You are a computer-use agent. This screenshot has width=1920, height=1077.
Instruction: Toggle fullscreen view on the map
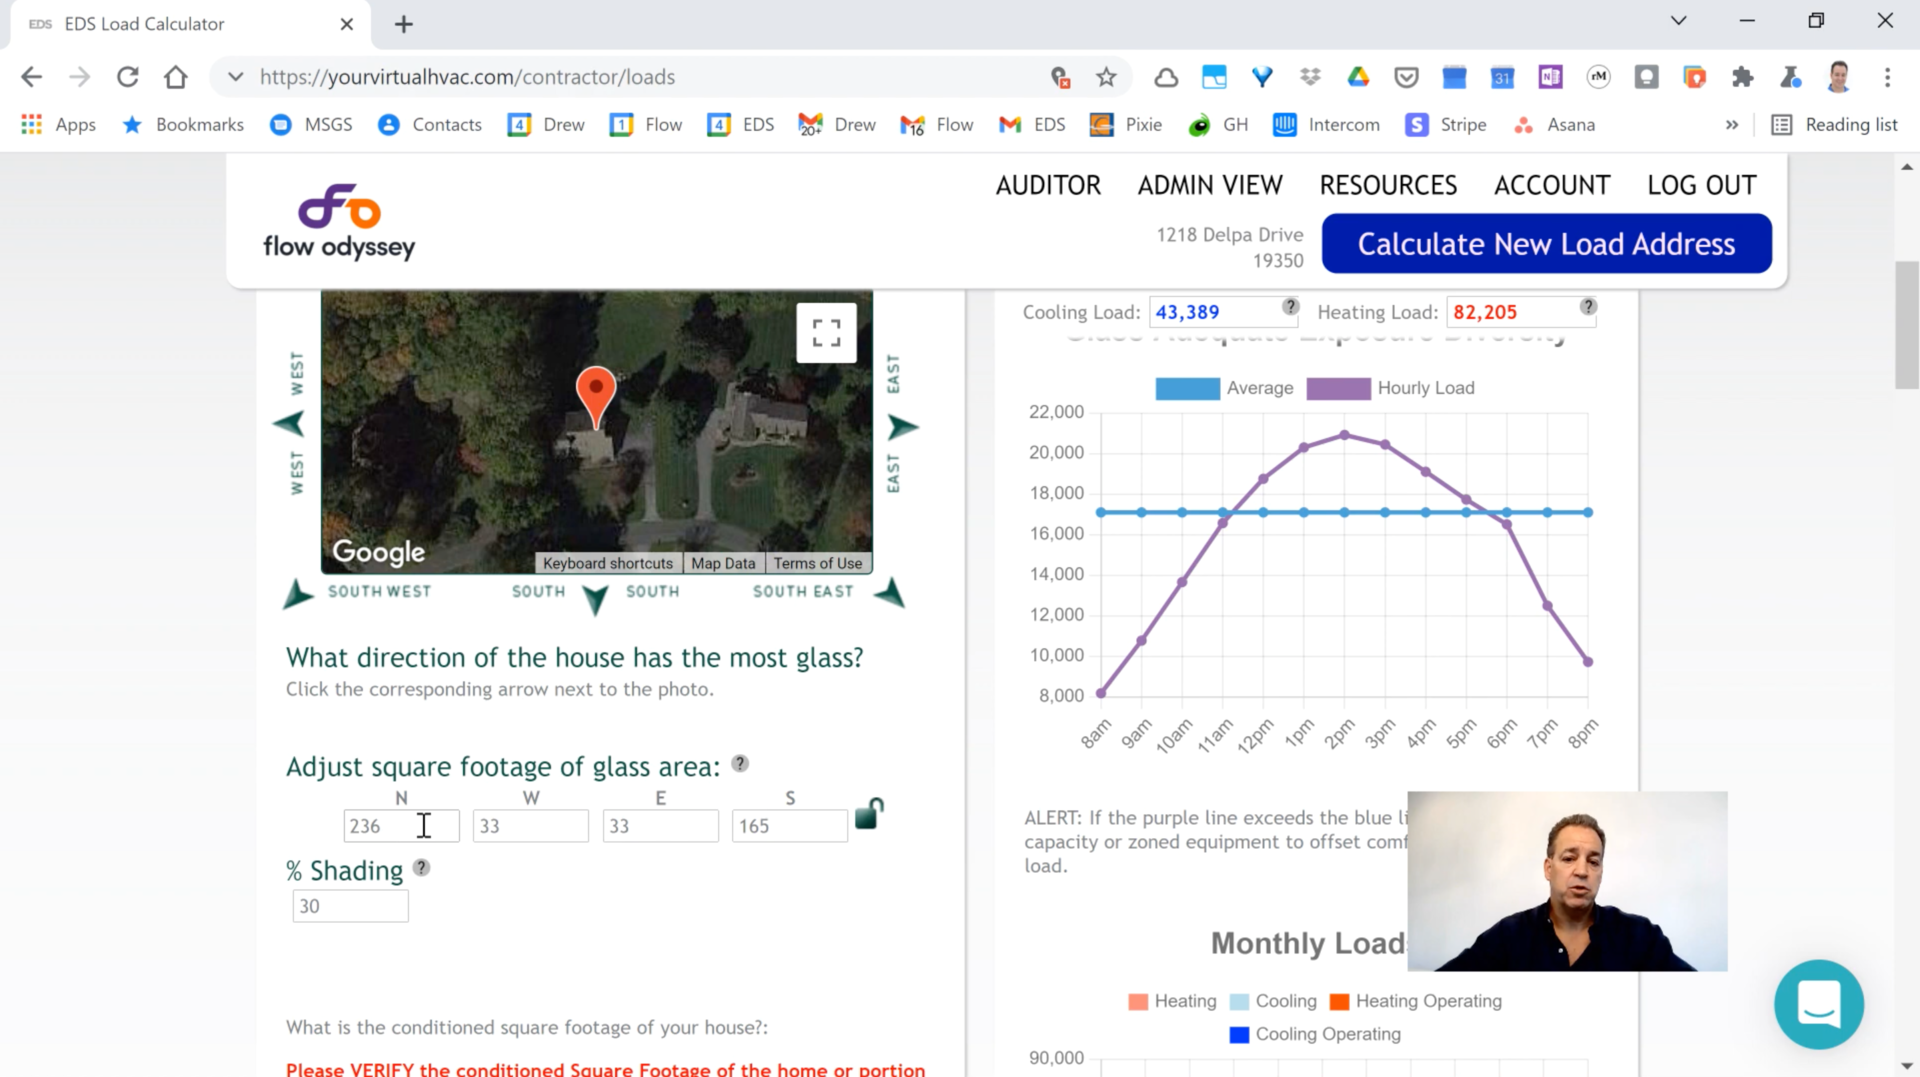826,333
